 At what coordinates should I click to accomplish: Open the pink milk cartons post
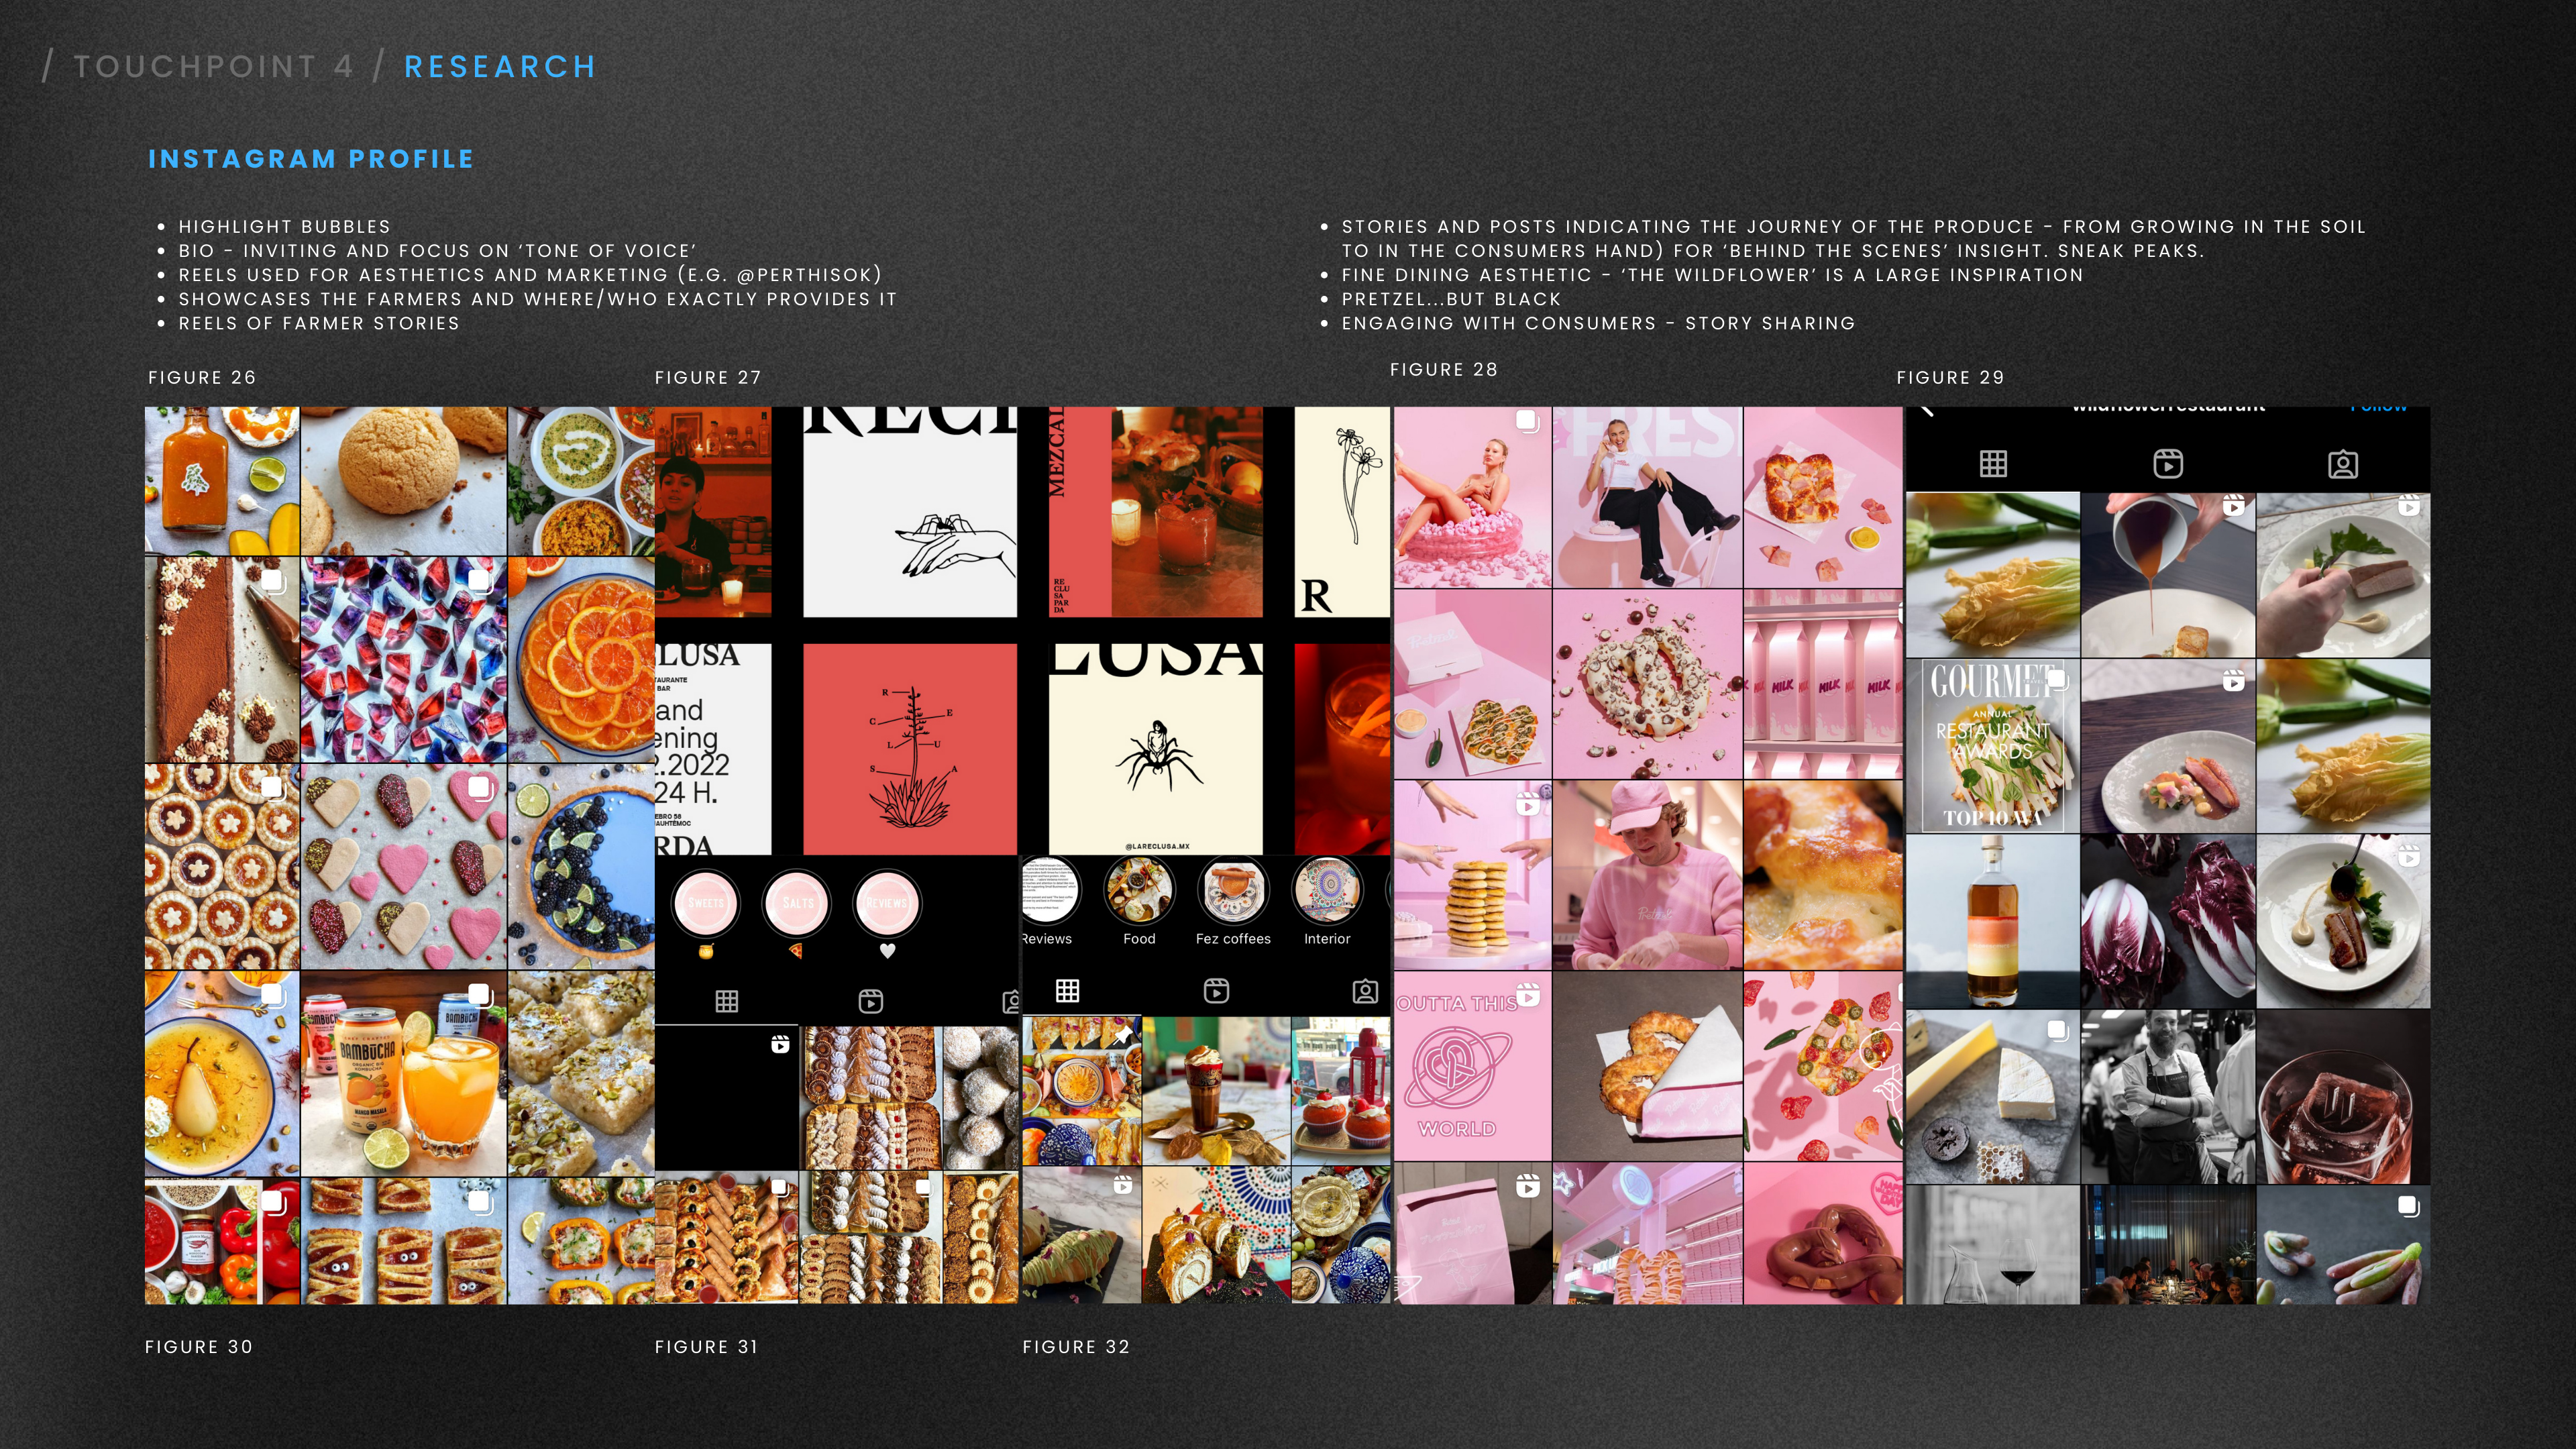(x=1822, y=684)
